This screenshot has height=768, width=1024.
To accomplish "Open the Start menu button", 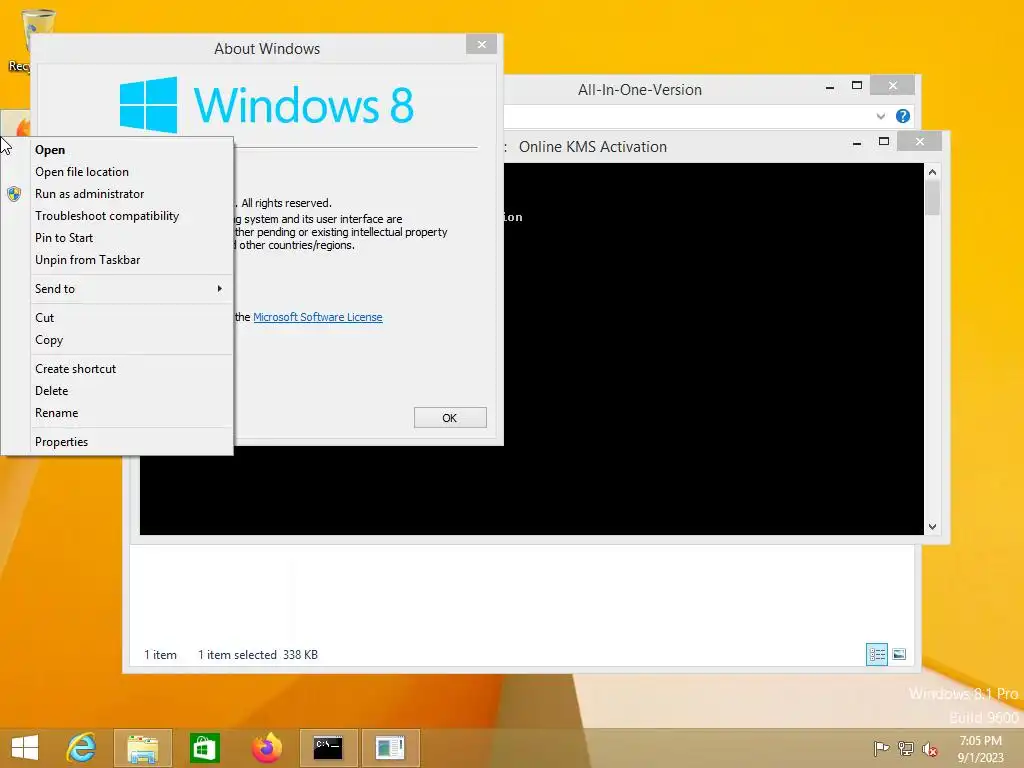I will pyautogui.click(x=25, y=747).
